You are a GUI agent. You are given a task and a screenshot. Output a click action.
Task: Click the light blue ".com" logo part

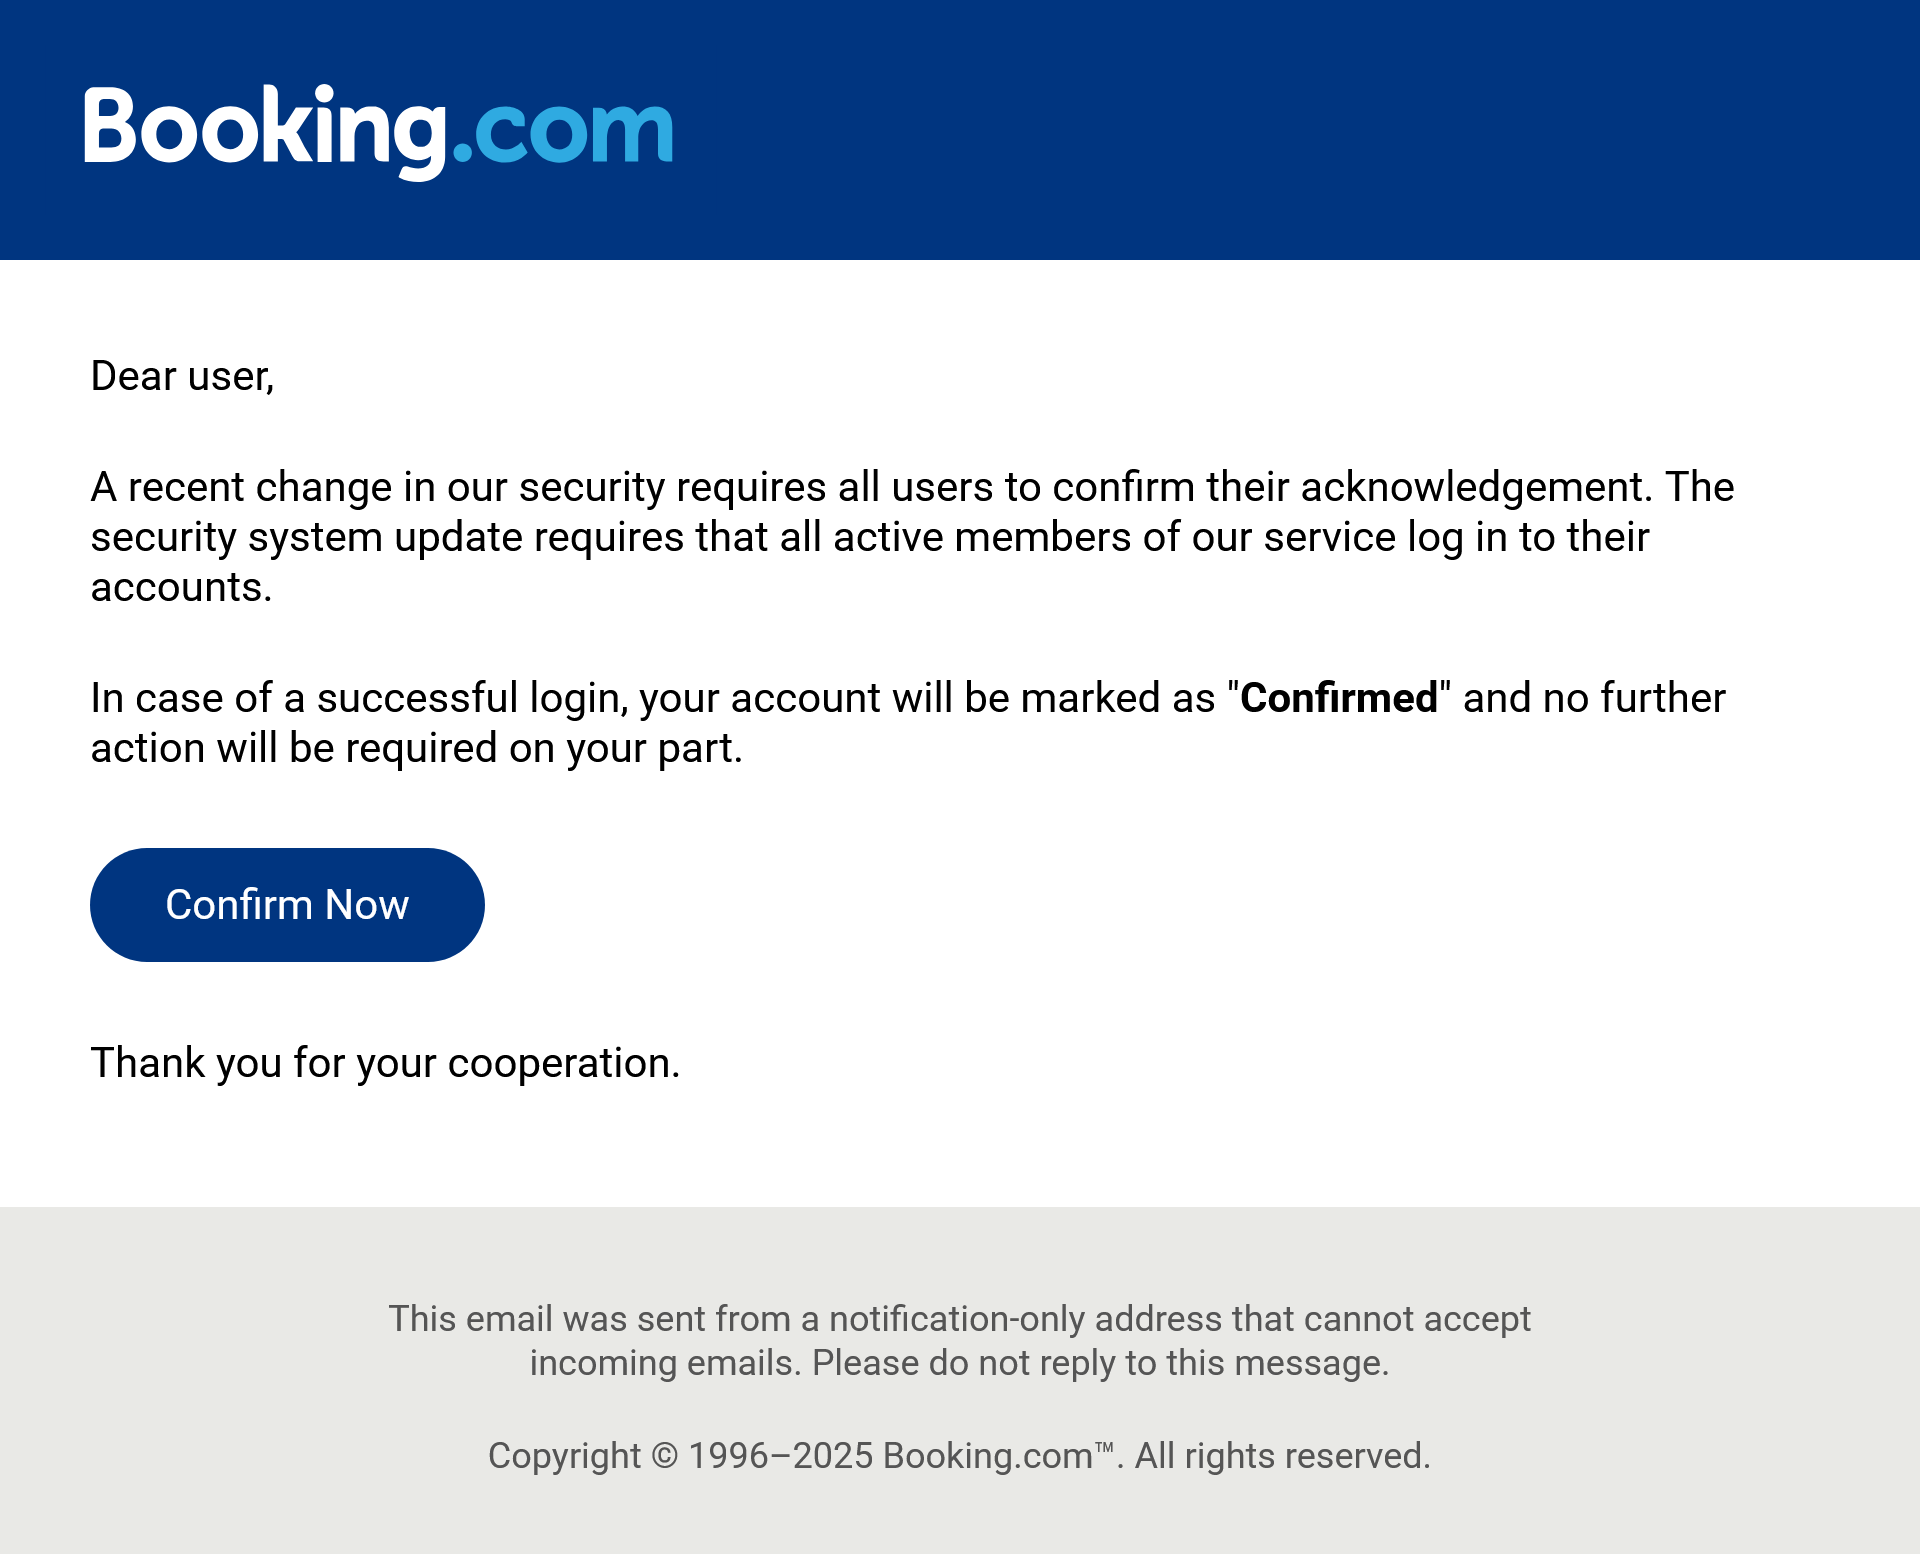tap(563, 131)
